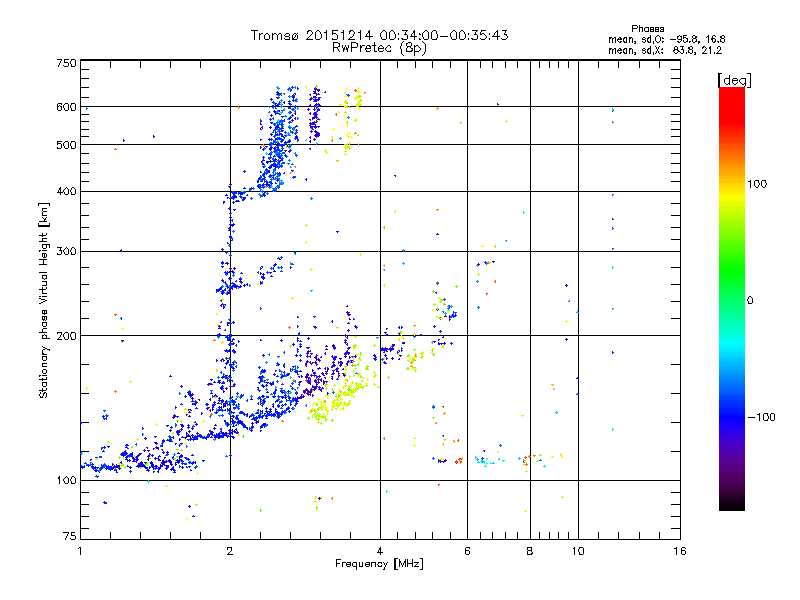
Task: Click the 500 height tick label
Action: tap(66, 145)
